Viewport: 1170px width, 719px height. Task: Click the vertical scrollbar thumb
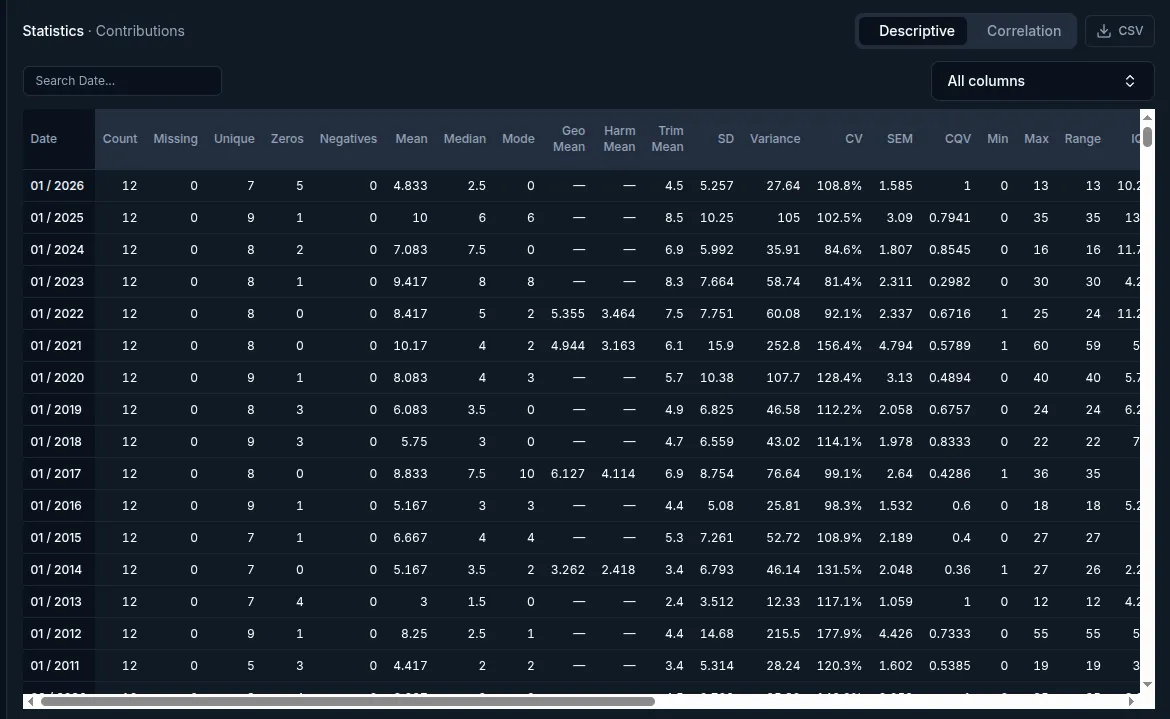[1148, 136]
